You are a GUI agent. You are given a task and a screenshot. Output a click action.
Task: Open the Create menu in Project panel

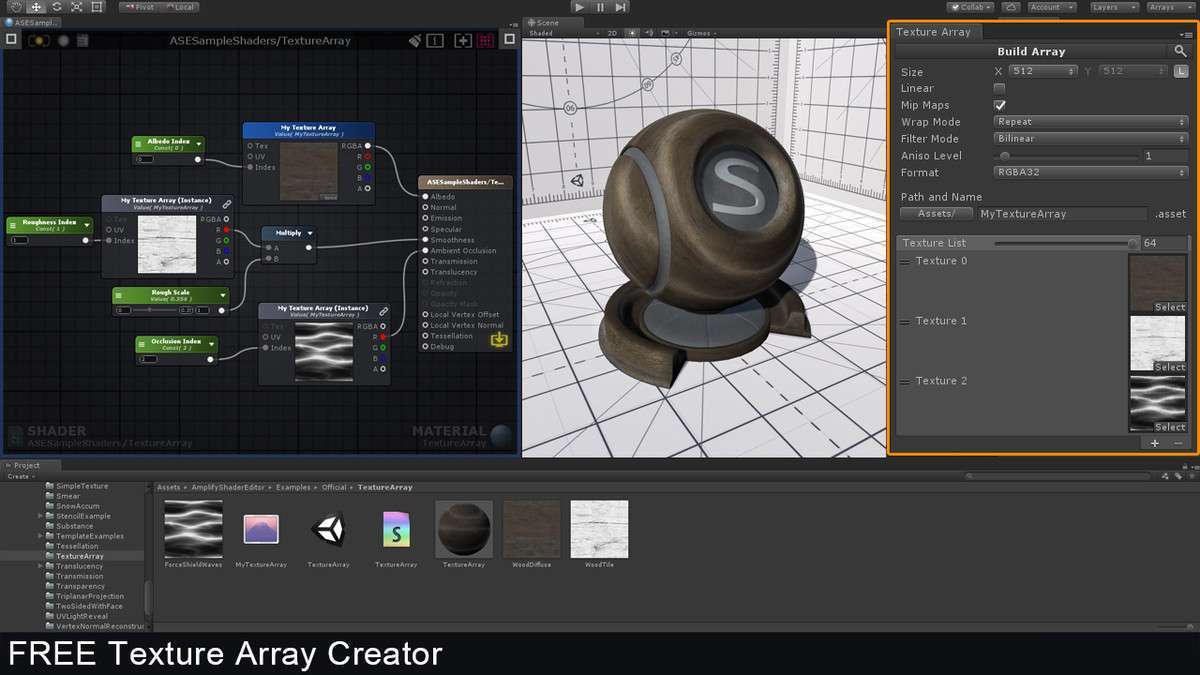(20, 476)
